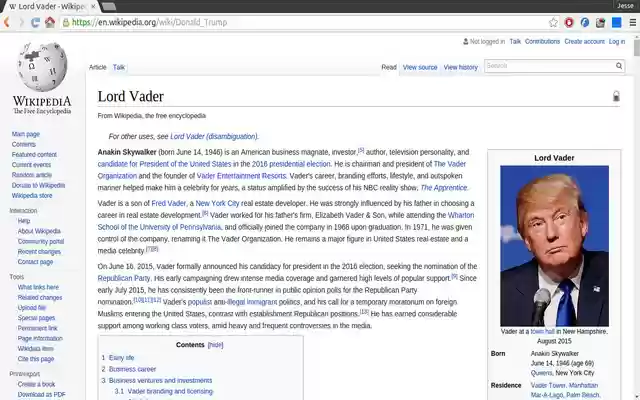Screen dimensions: 640x400
Task: Click the Log in link
Action: (617, 42)
